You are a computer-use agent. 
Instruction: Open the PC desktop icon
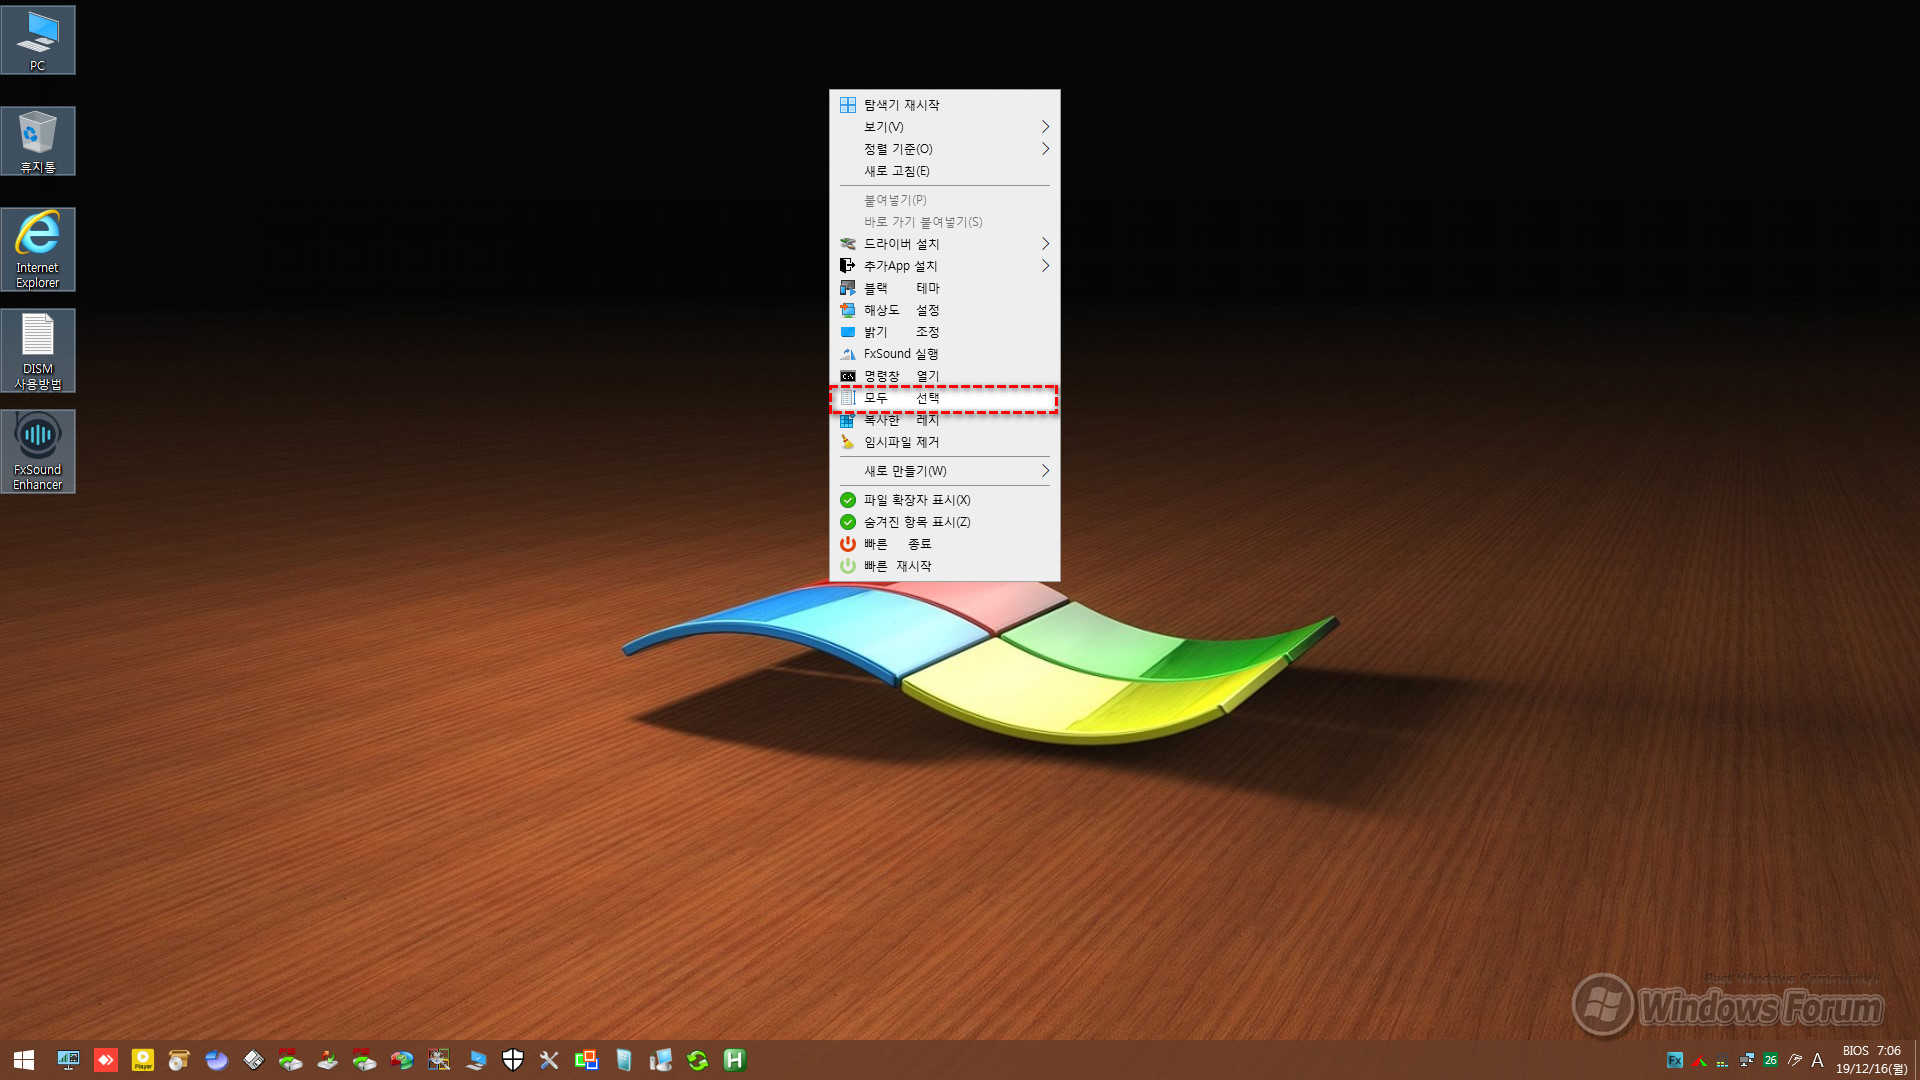pos(38,40)
